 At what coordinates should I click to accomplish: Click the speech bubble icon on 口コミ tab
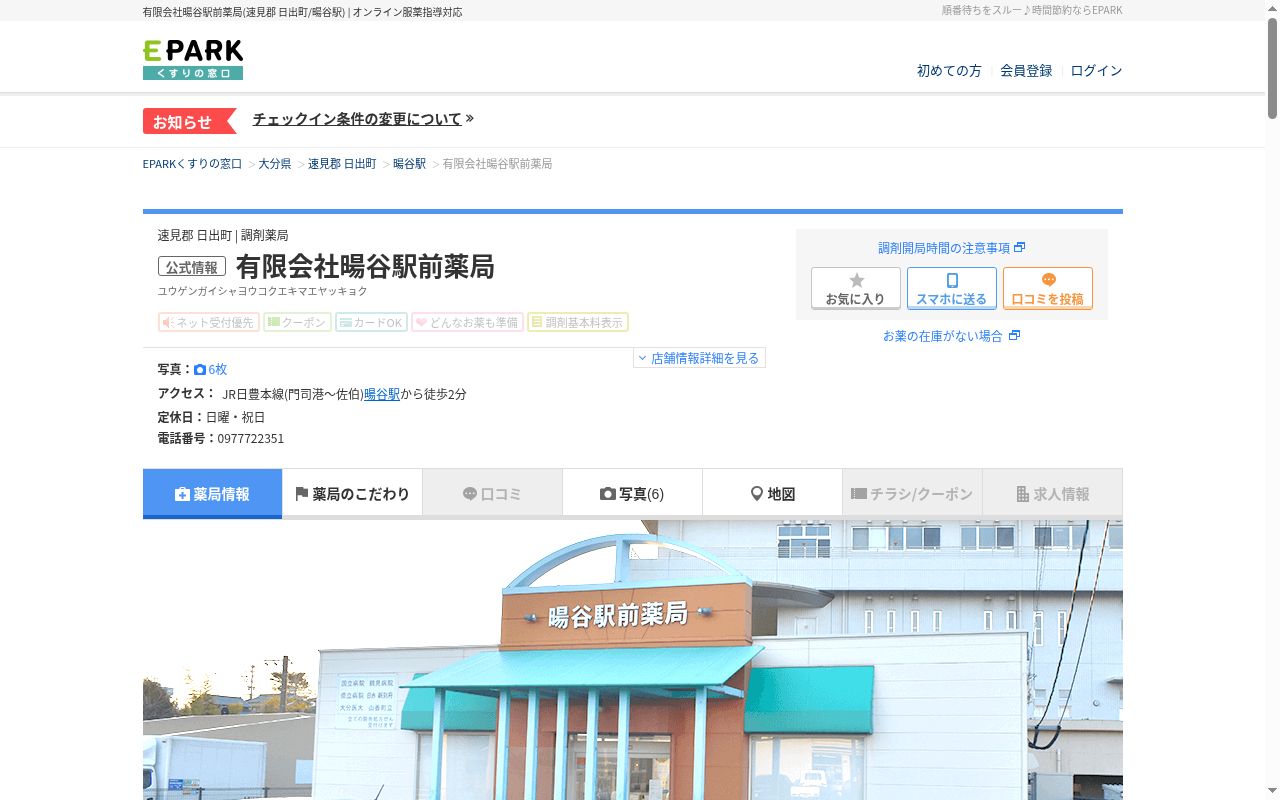pyautogui.click(x=470, y=494)
